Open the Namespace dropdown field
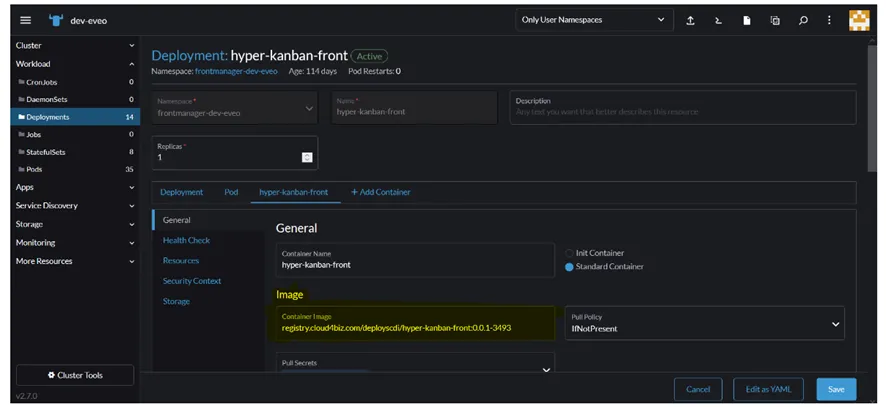 click(234, 107)
